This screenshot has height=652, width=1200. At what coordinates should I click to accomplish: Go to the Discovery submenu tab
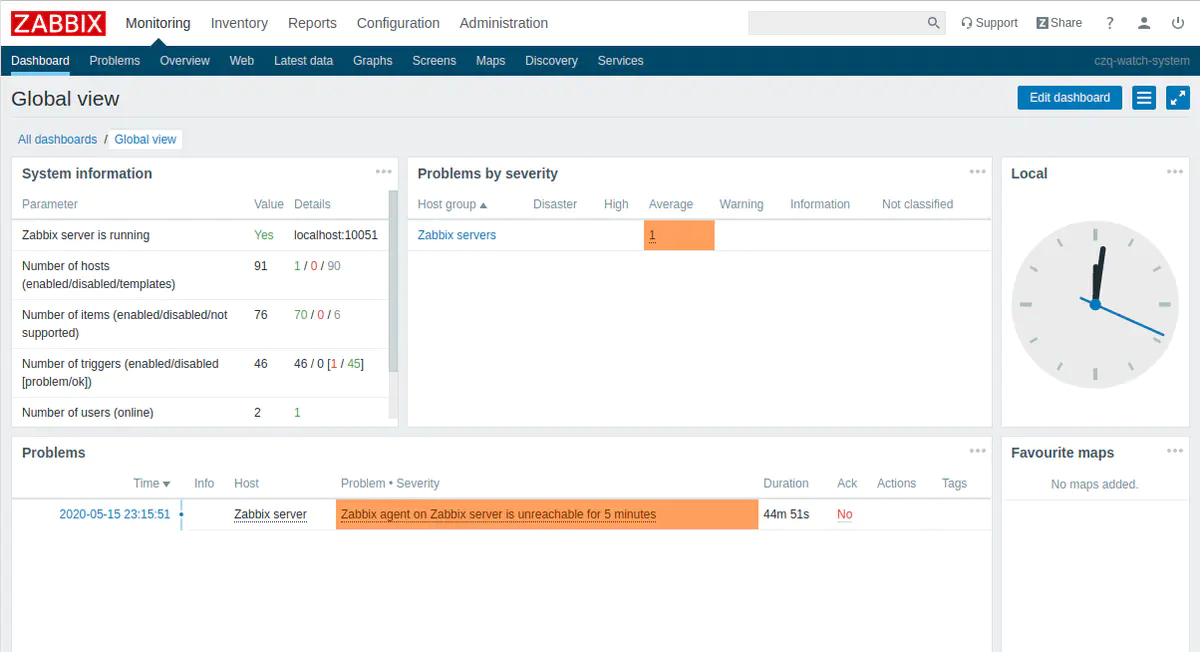click(551, 61)
